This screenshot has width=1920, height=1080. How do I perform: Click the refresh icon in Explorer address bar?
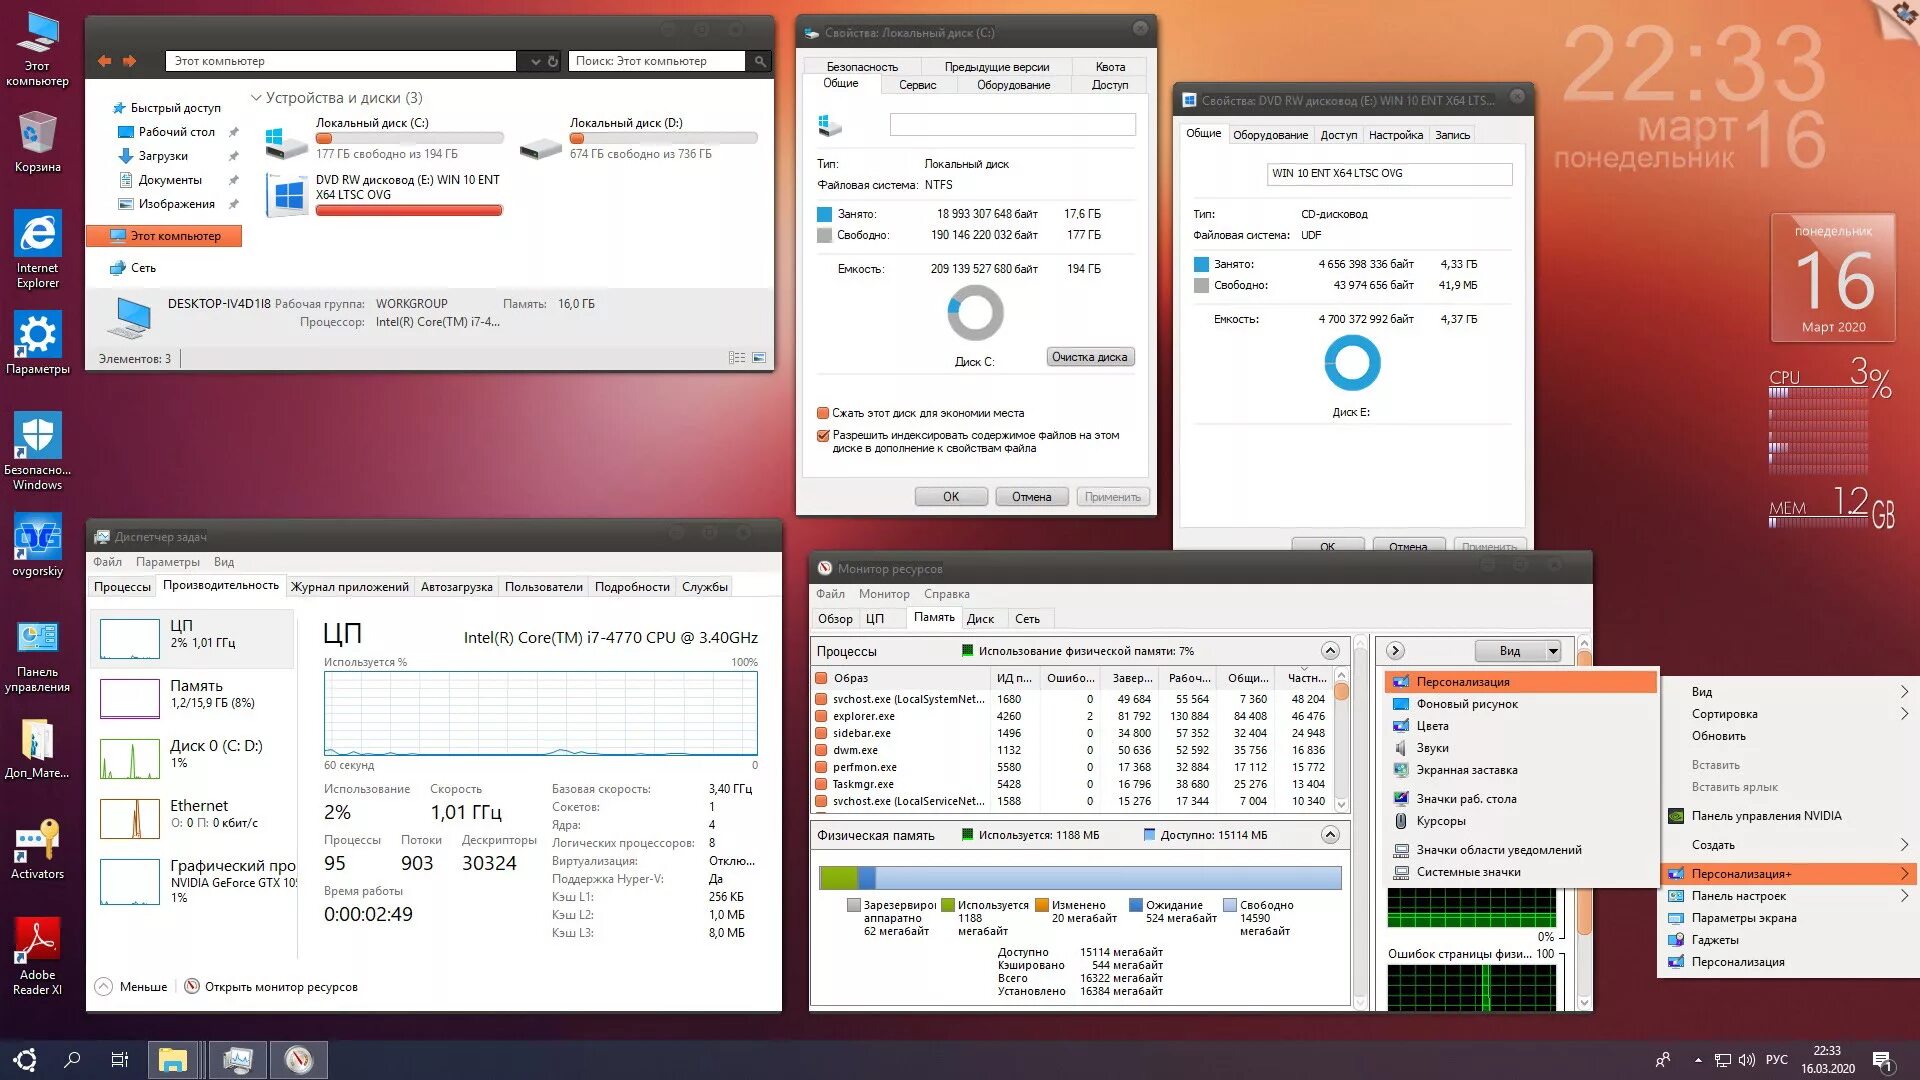(x=552, y=62)
